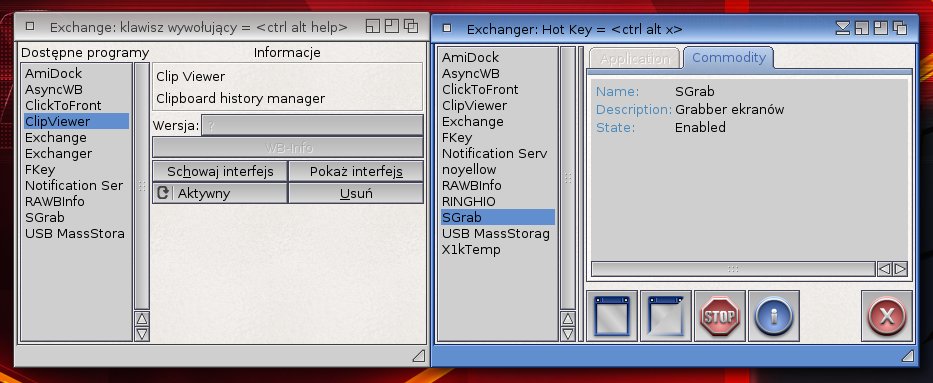933x383 pixels.
Task: Select ClickToFront in Exchanger list
Action: click(498, 89)
